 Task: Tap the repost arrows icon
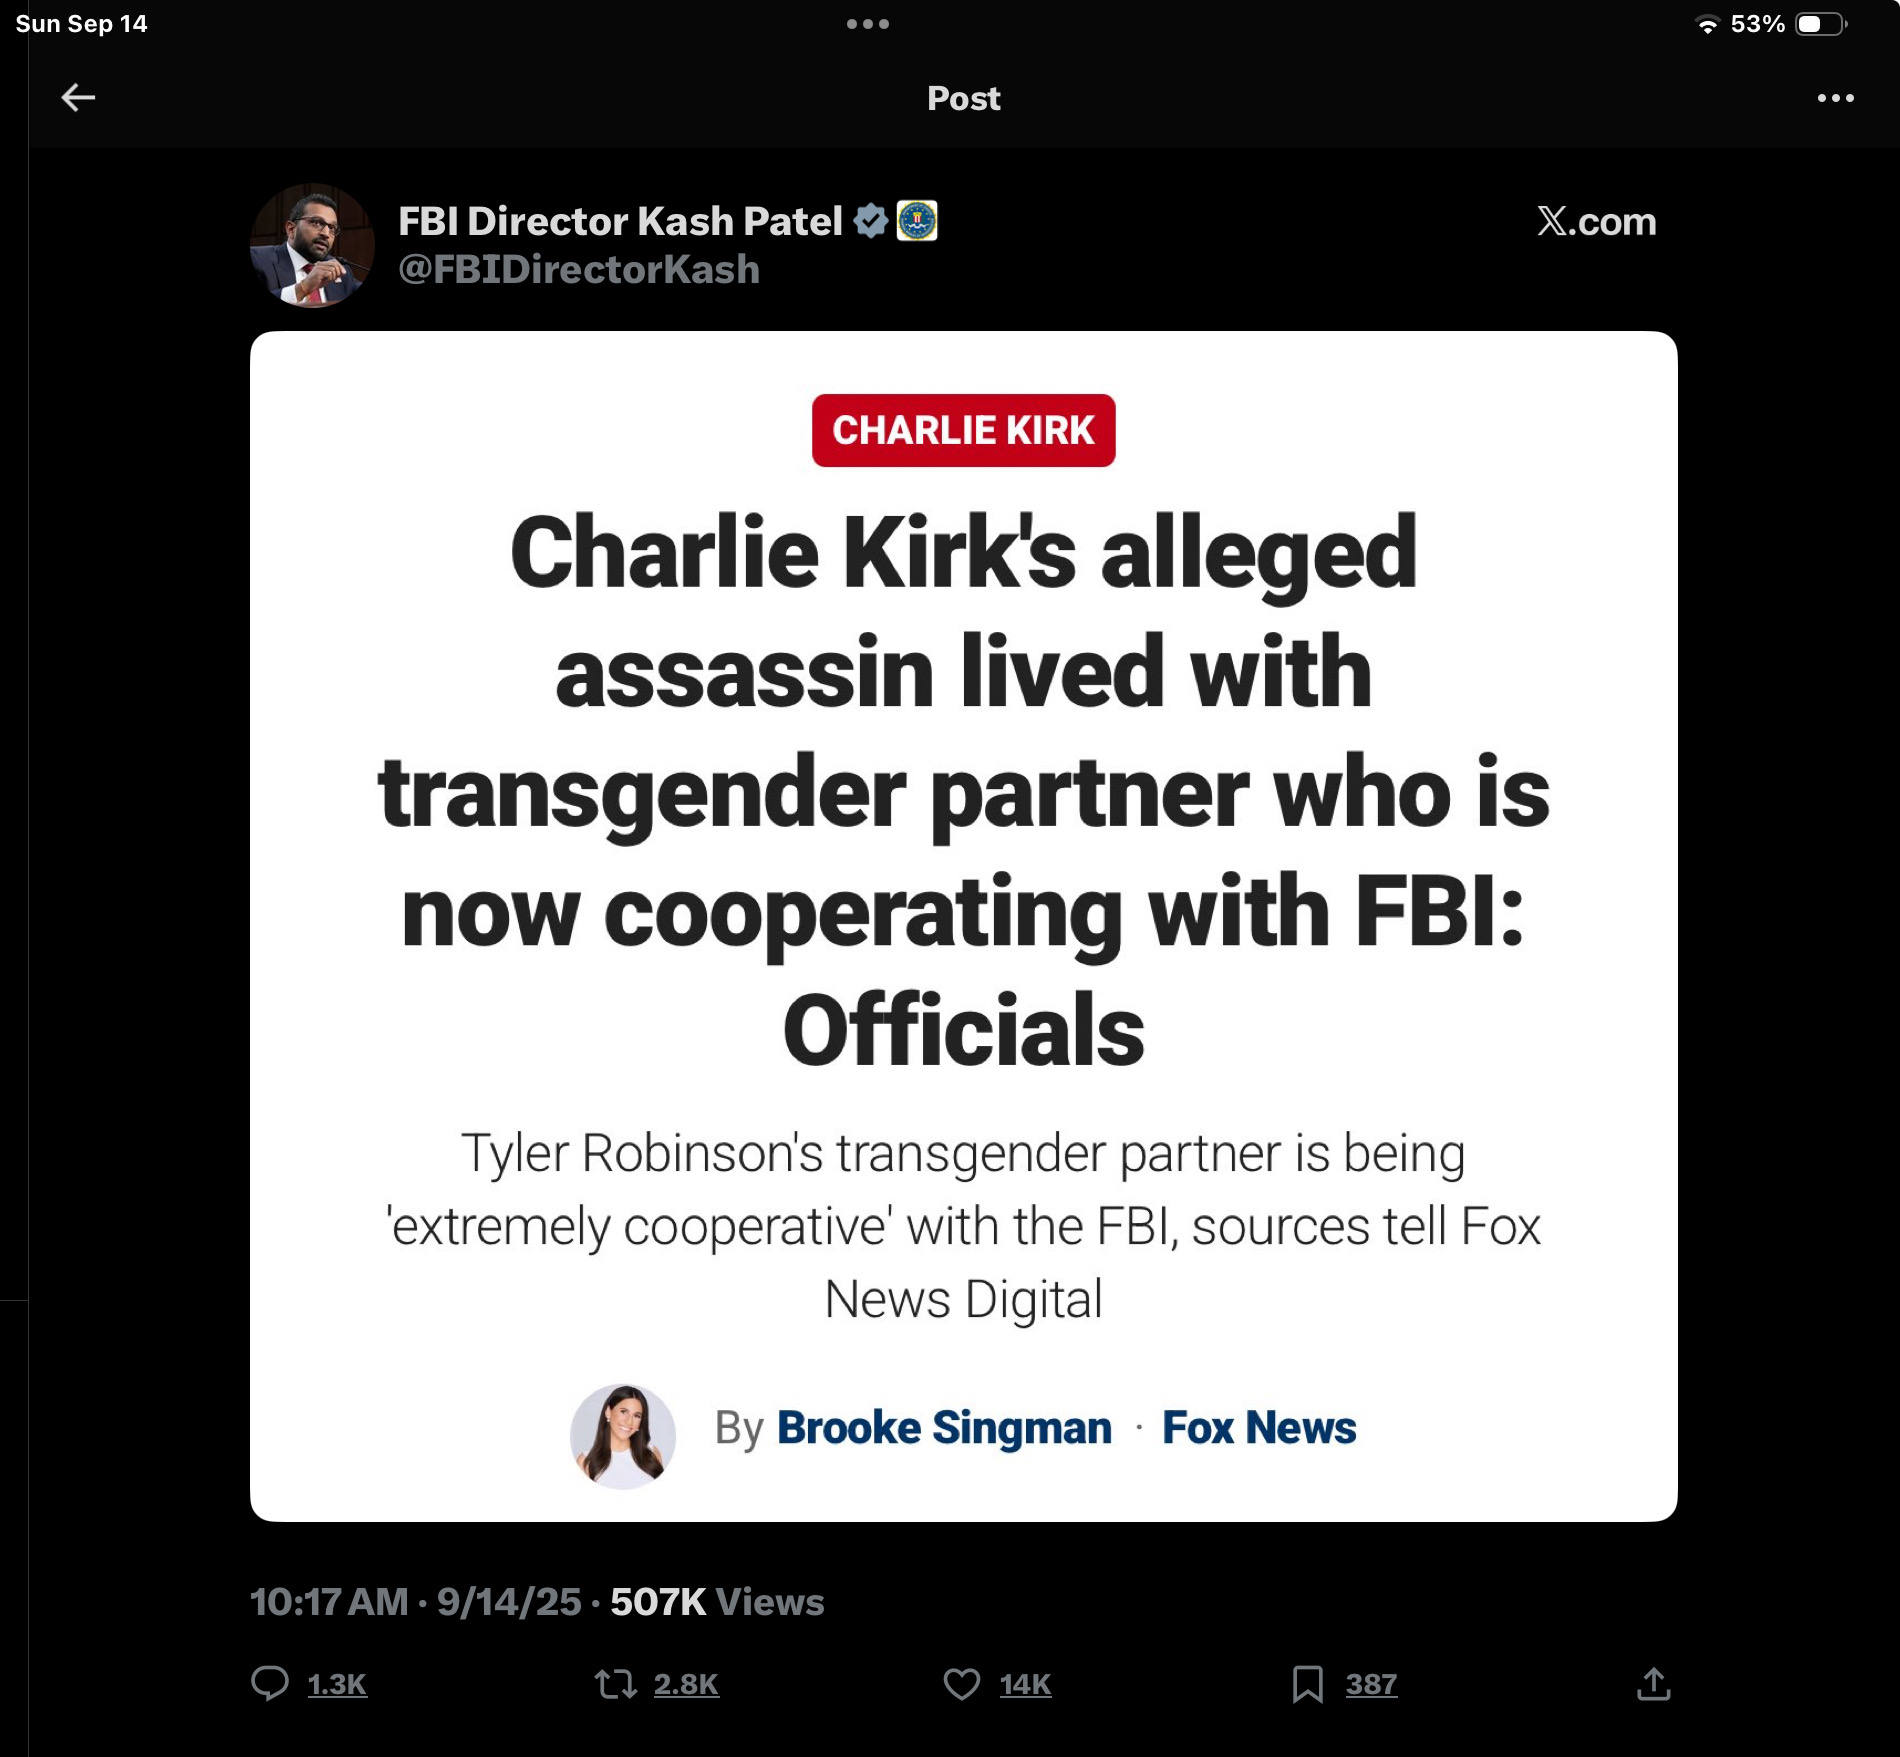point(616,1684)
